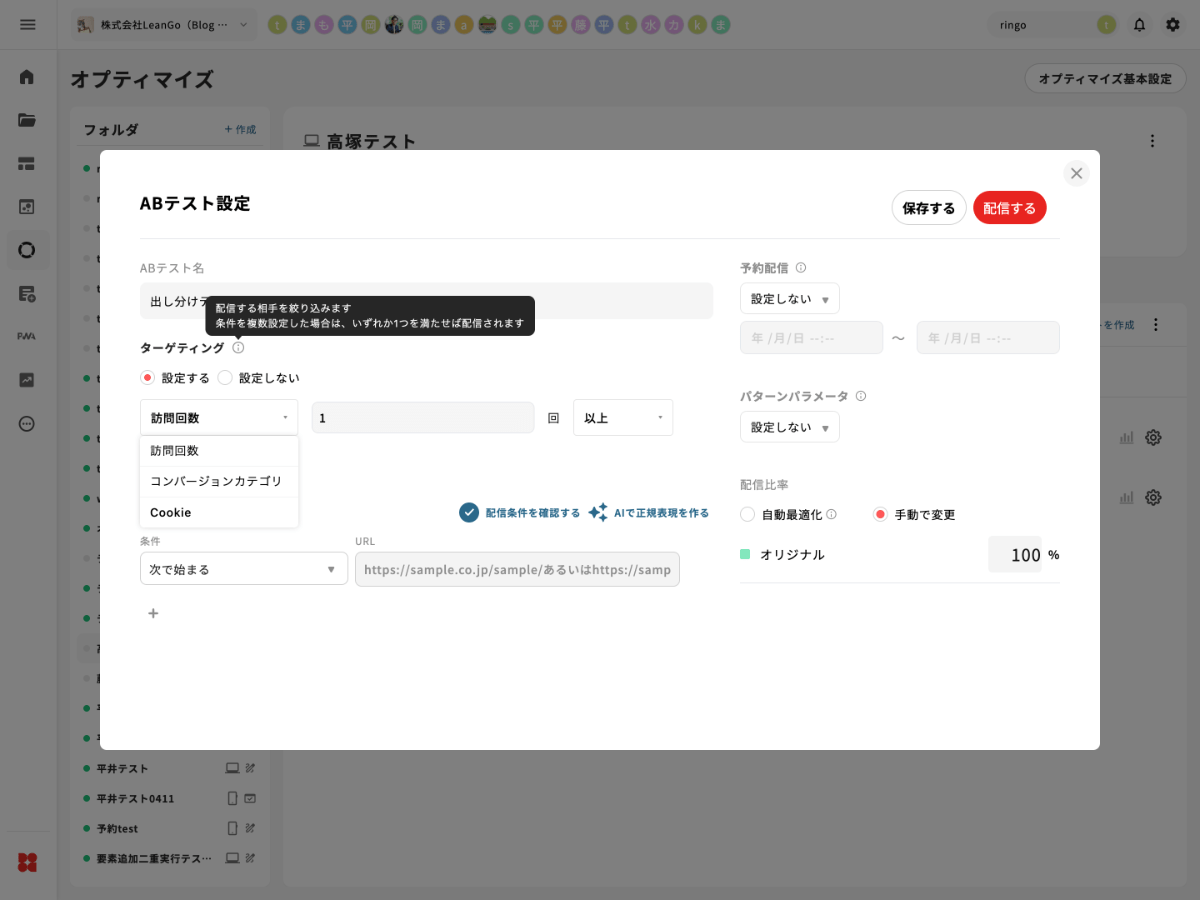Open the analytics chart icon in sidebar
This screenshot has height=900, width=1200.
click(27, 380)
